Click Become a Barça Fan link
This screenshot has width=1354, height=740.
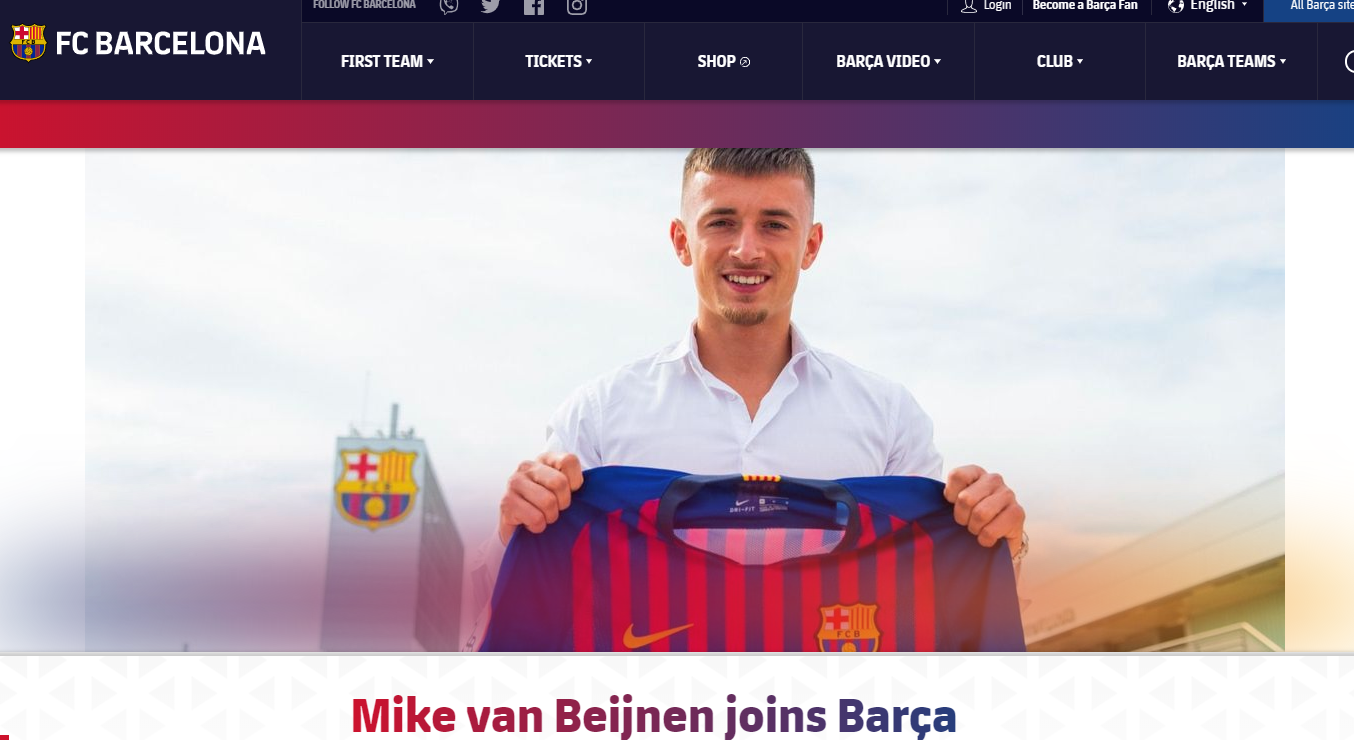coord(1085,5)
